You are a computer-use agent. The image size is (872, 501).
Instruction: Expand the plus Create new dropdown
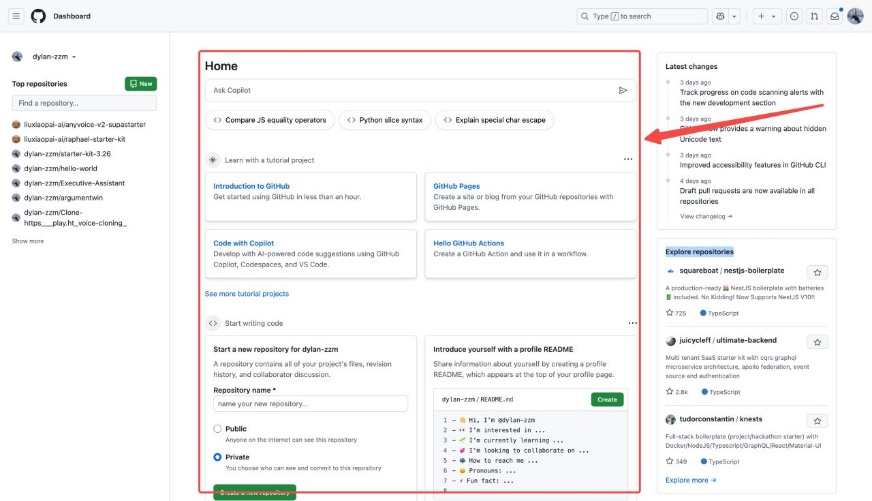pyautogui.click(x=767, y=16)
